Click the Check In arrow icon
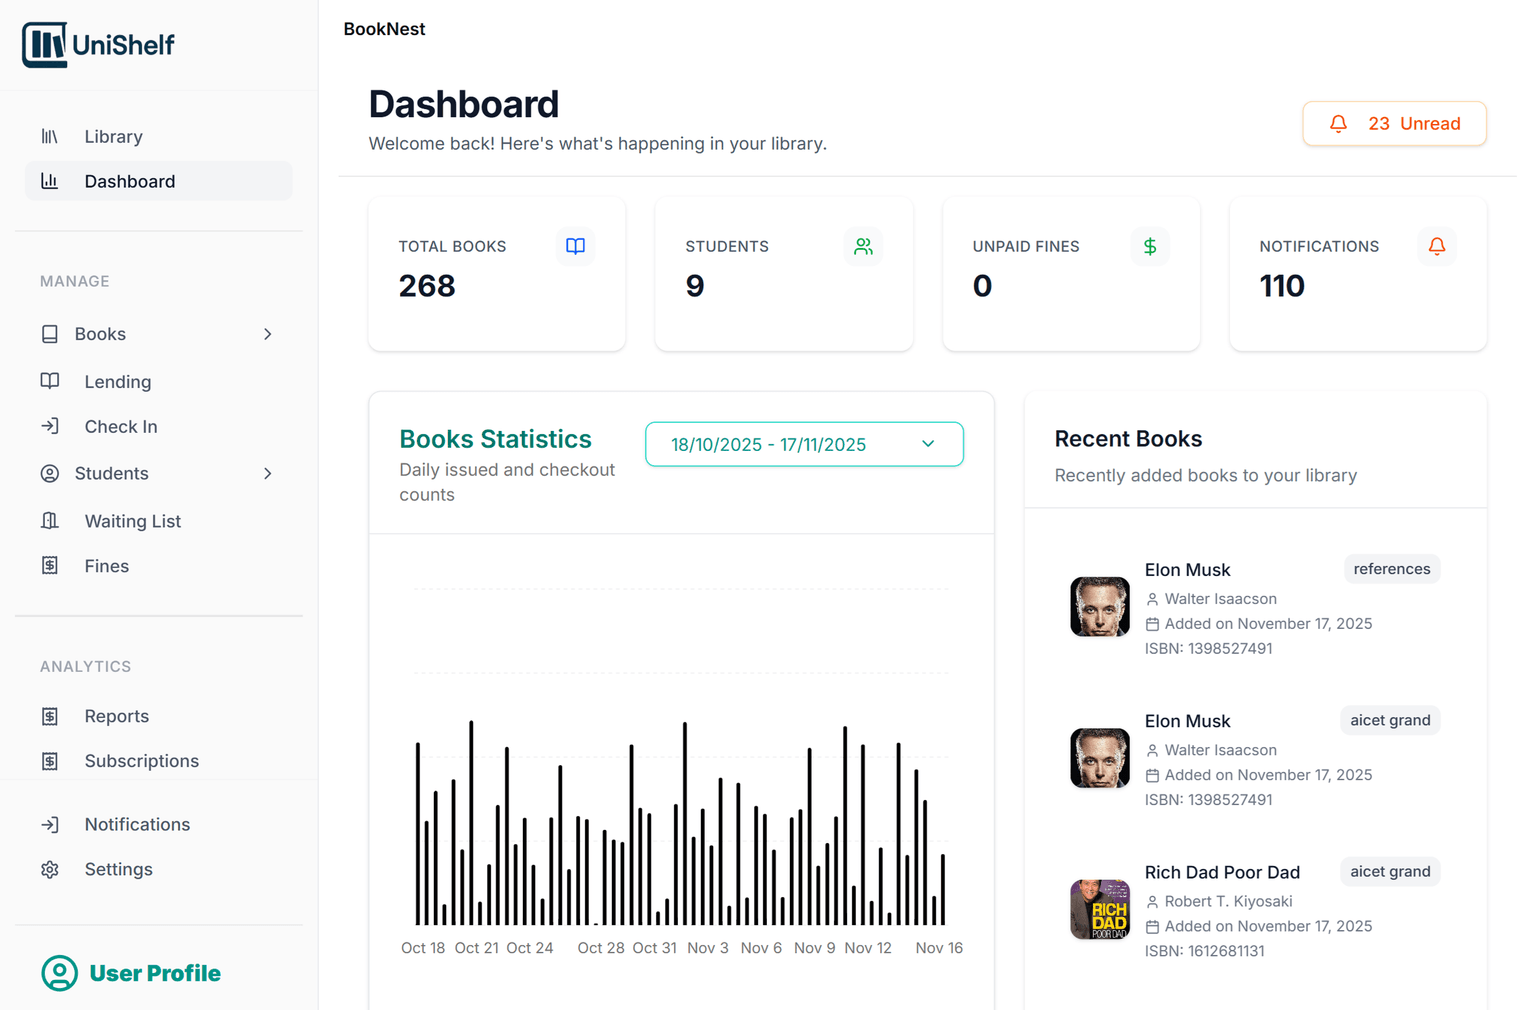The width and height of the screenshot is (1536, 1010). pos(50,427)
